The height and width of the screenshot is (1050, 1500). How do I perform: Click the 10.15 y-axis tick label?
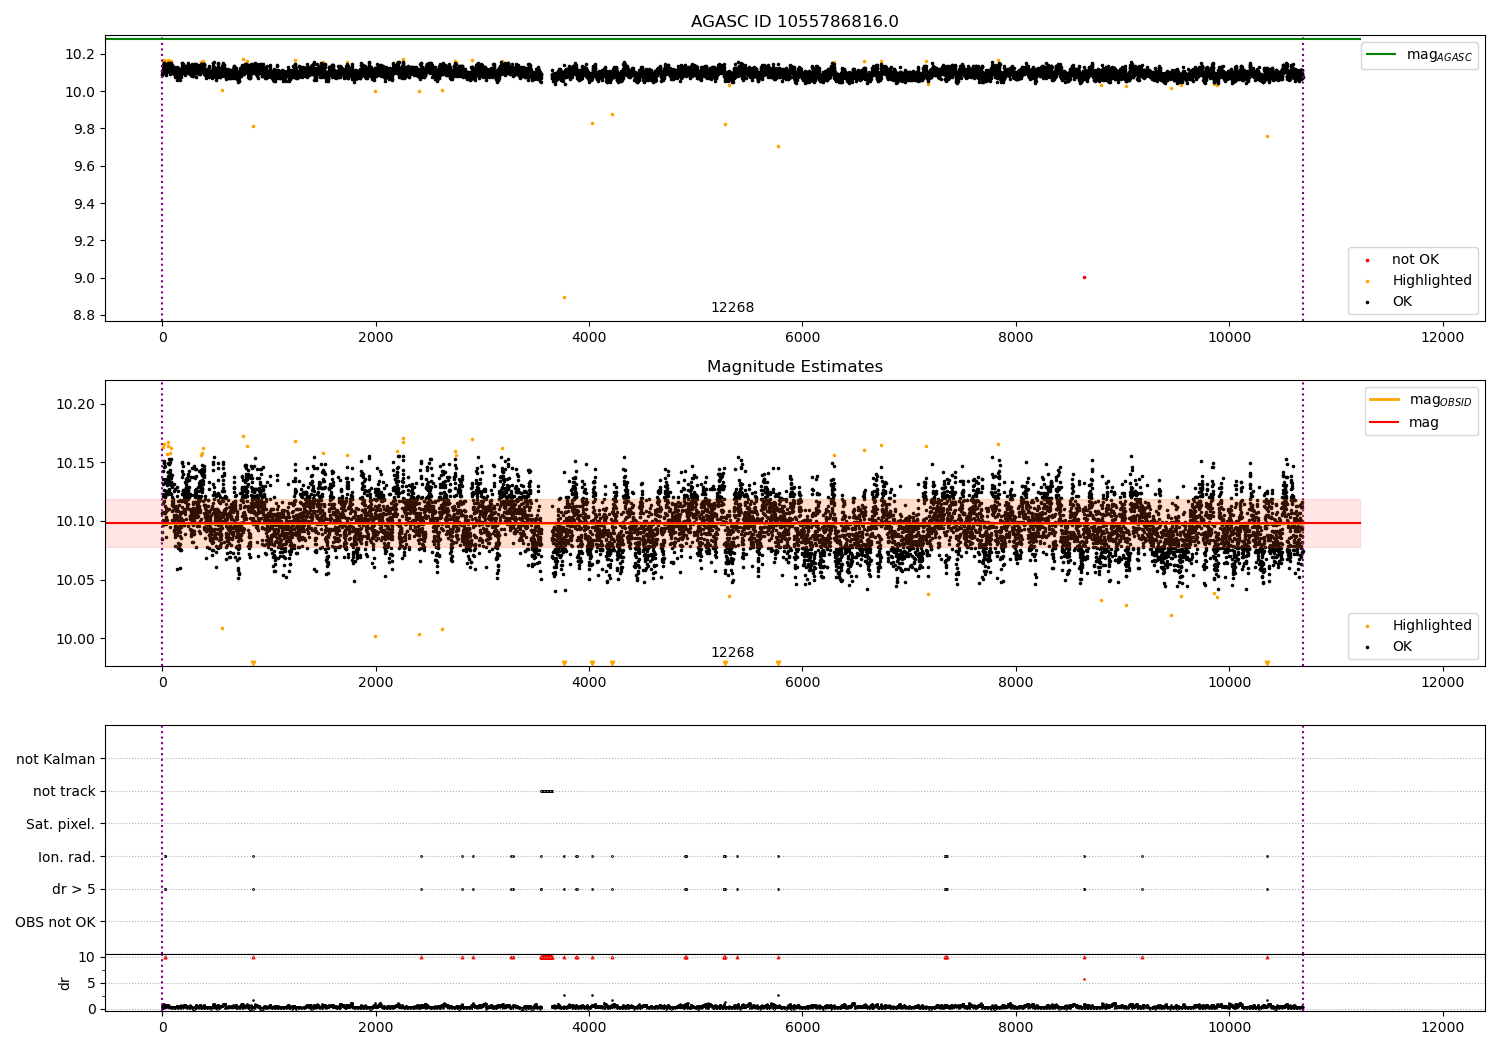[76, 463]
